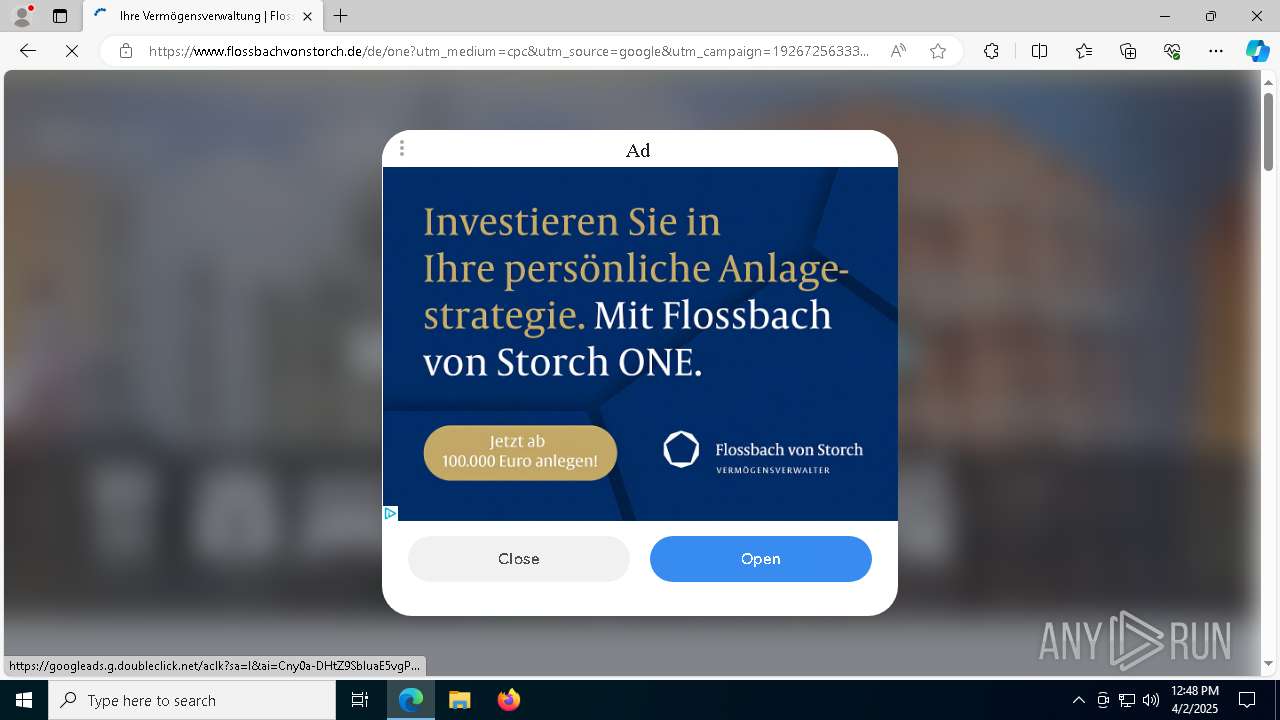Click the Jetzt ab 100.000 Euro anlegen button
The width and height of the screenshot is (1280, 720).
click(x=520, y=452)
